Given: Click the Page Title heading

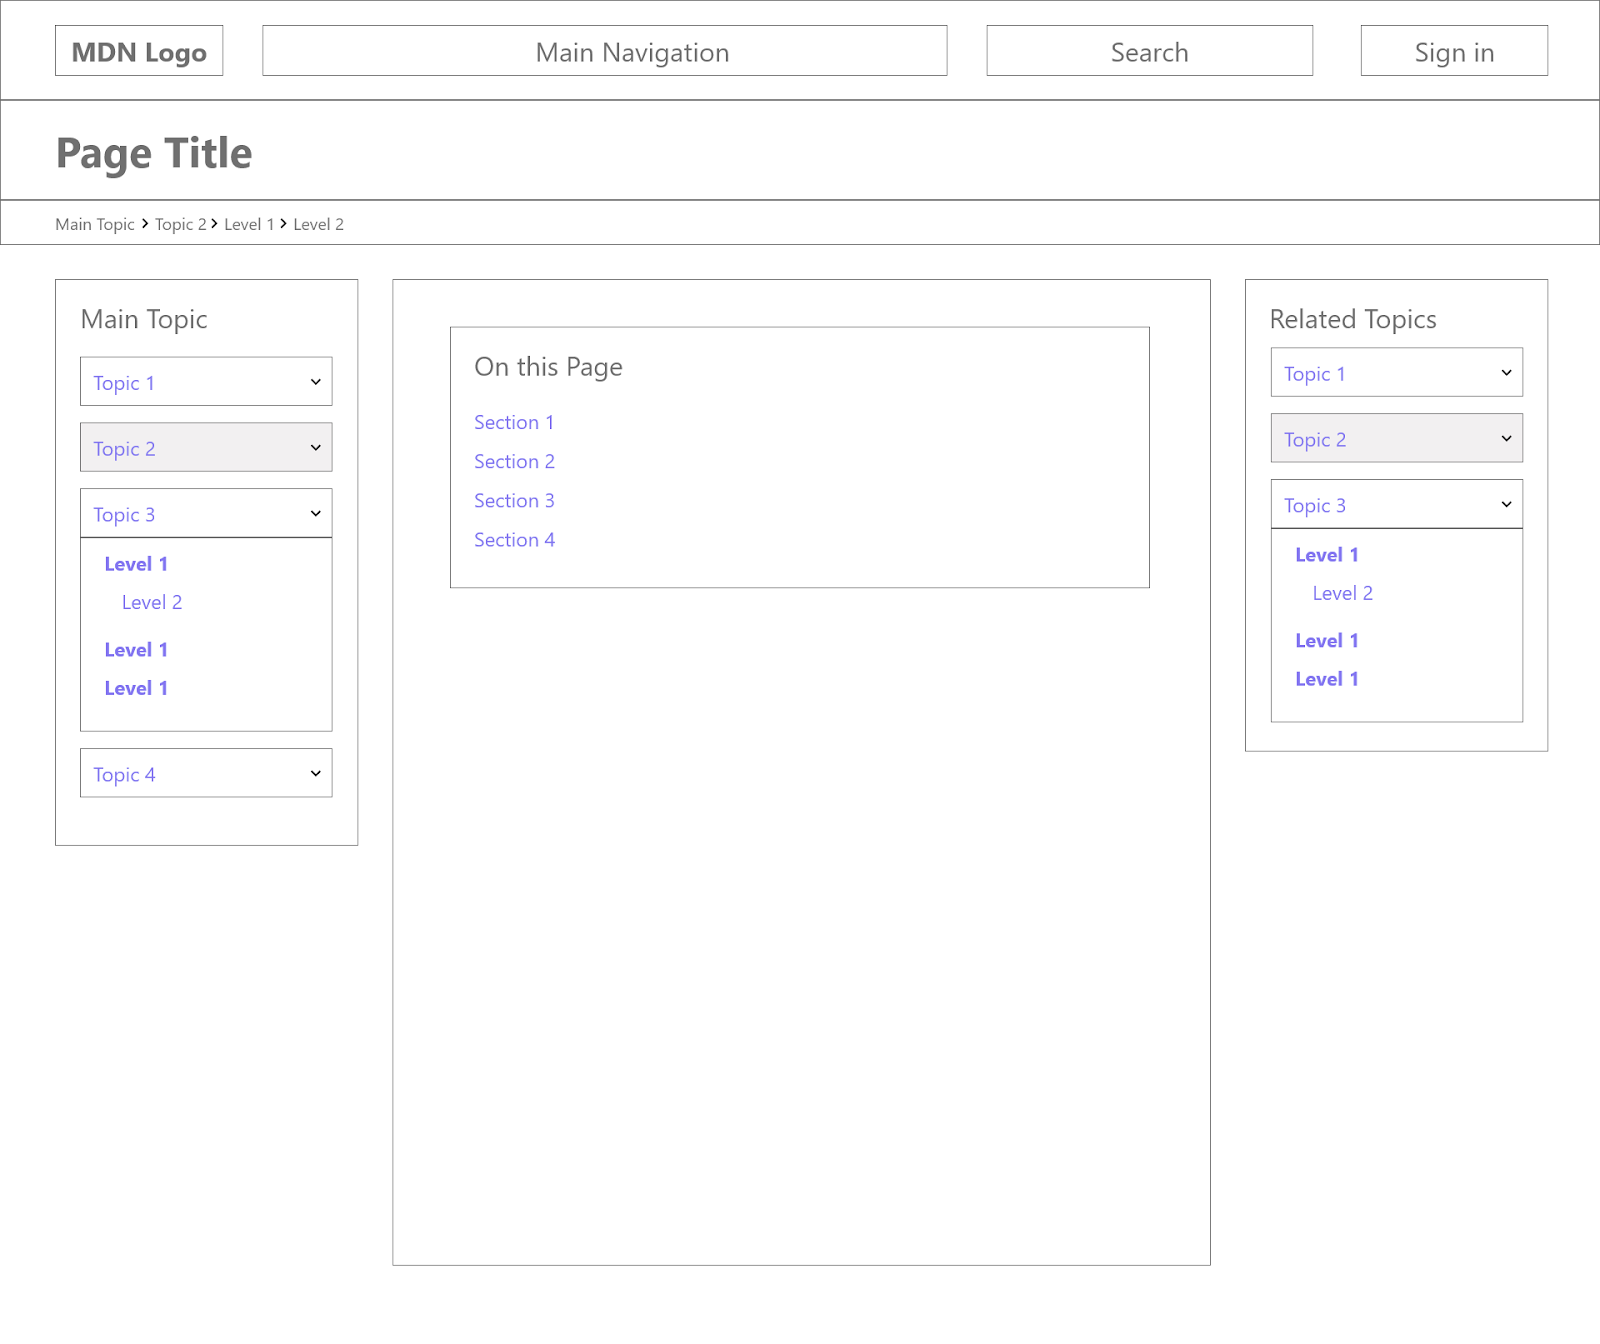Looking at the screenshot, I should 153,152.
